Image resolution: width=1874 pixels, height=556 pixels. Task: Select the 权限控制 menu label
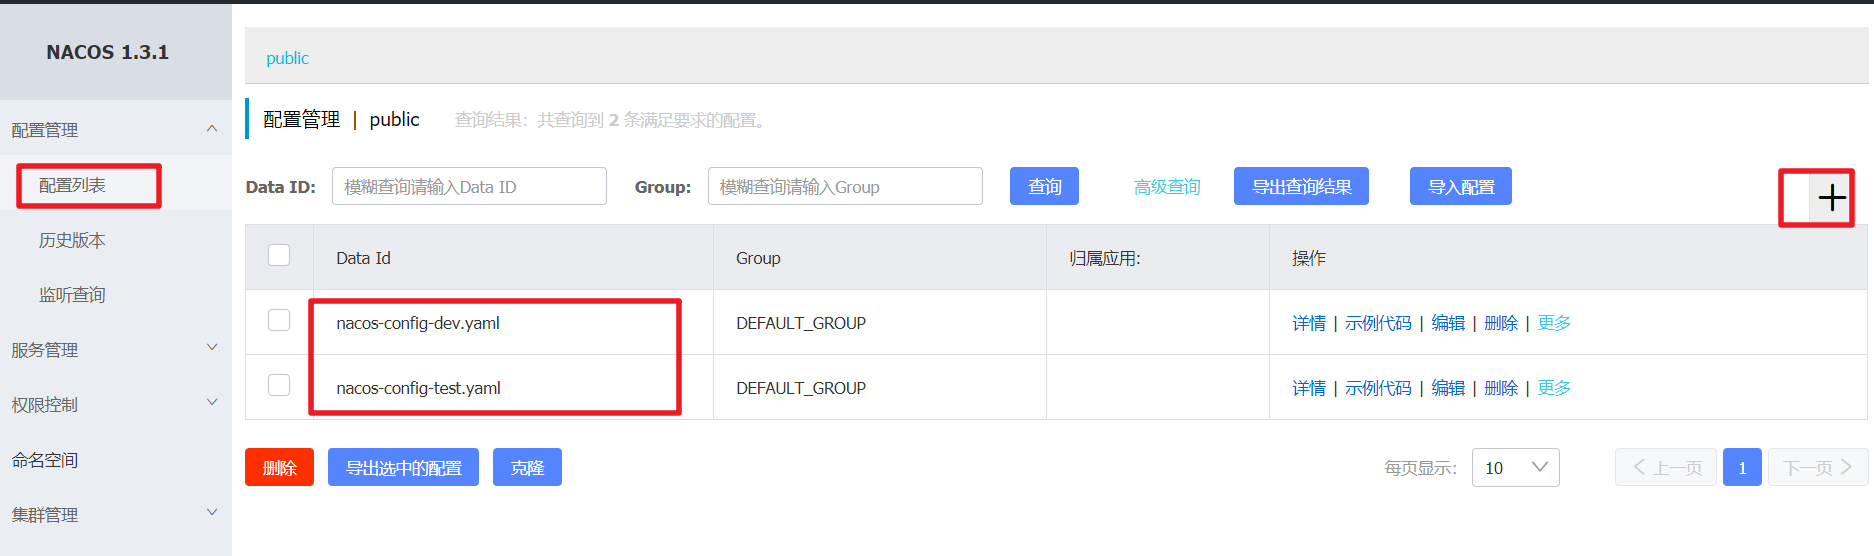(x=44, y=405)
